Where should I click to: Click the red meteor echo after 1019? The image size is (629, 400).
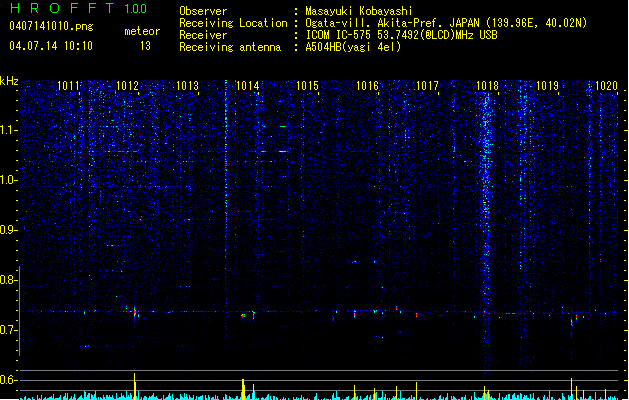(x=572, y=322)
